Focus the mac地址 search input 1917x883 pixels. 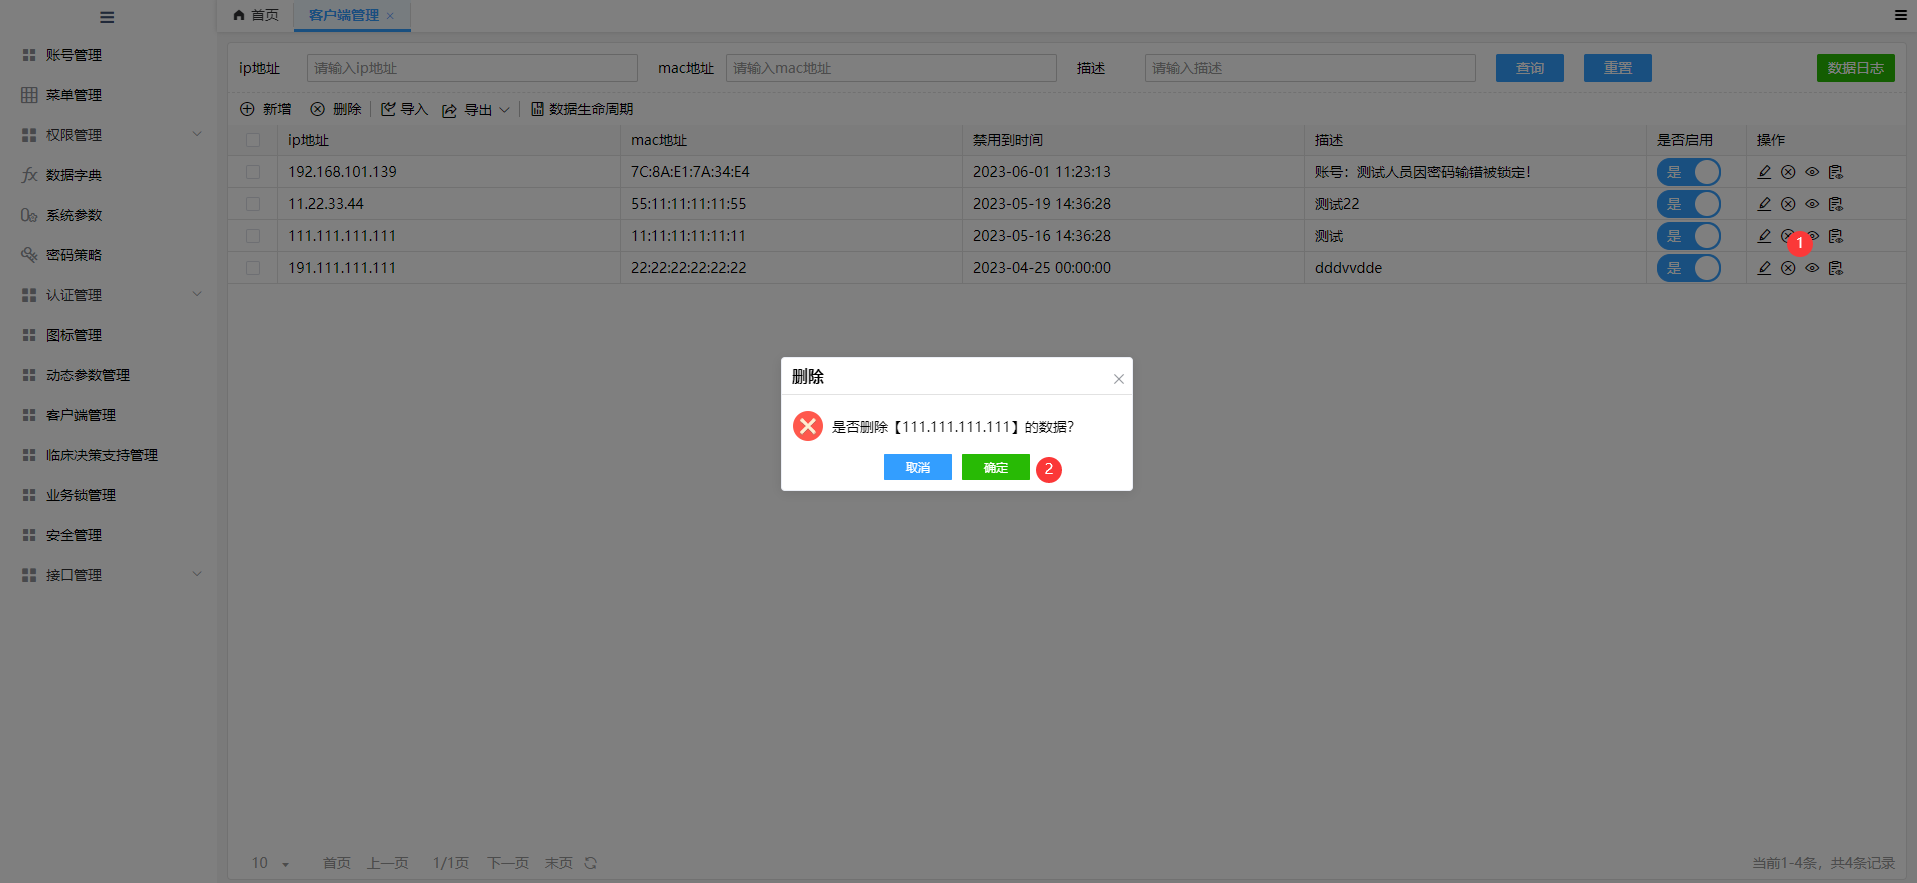(891, 68)
